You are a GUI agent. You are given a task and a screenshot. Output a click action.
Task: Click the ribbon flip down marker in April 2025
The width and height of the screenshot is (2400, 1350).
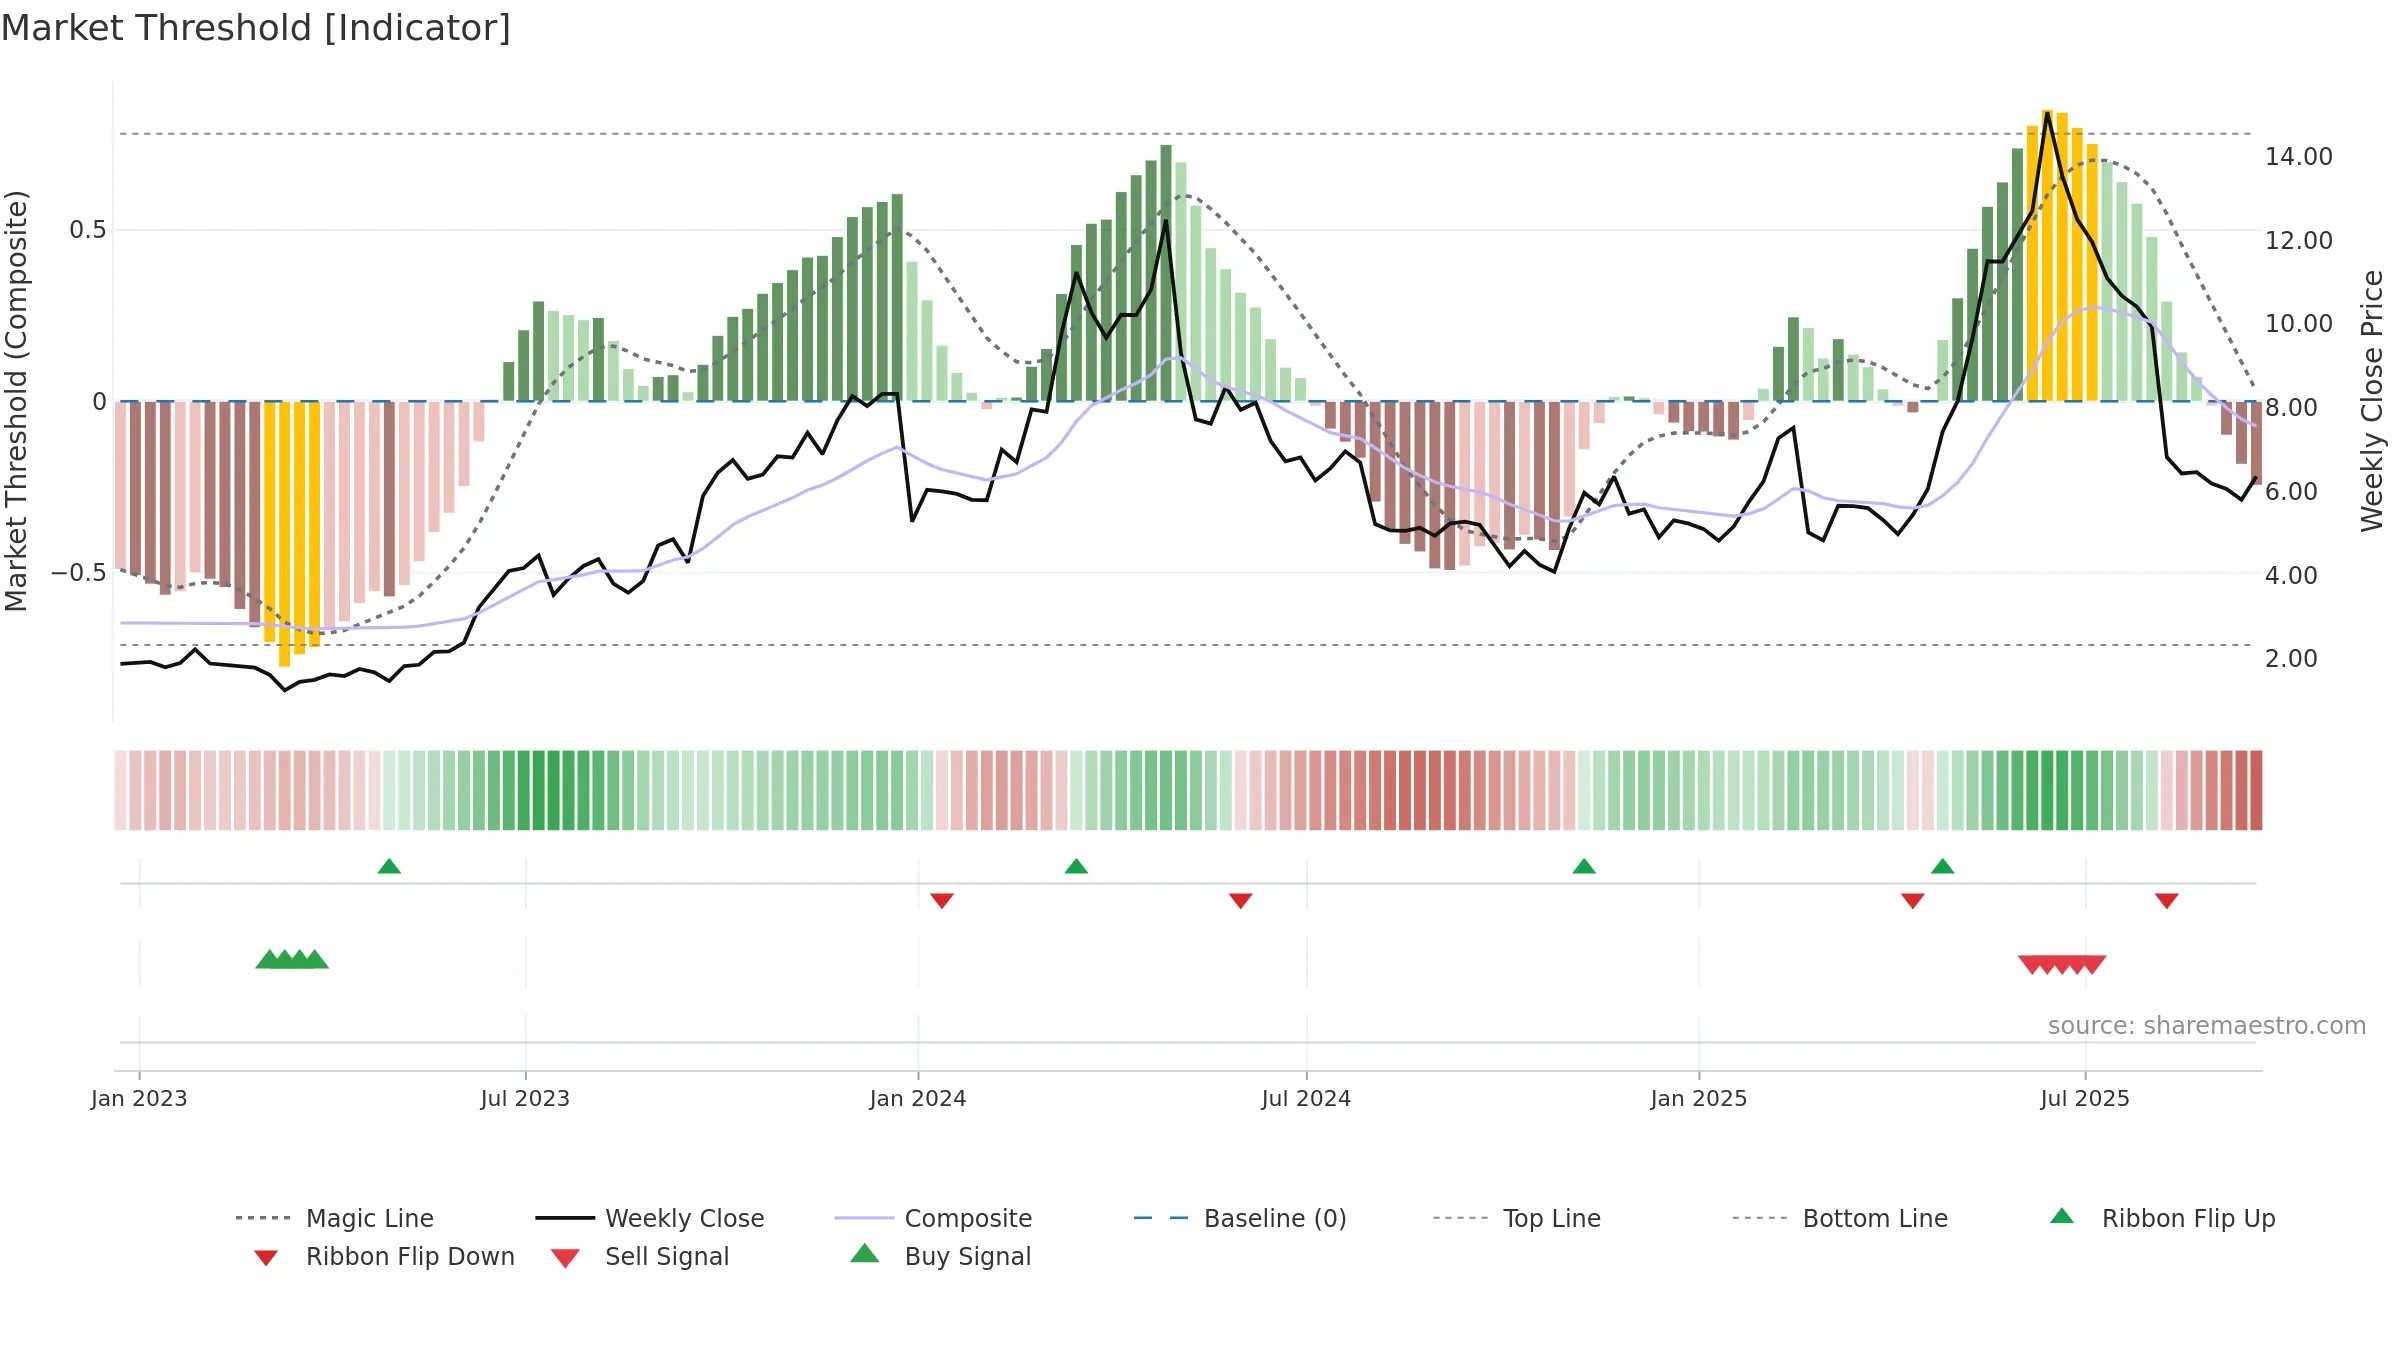point(1913,901)
